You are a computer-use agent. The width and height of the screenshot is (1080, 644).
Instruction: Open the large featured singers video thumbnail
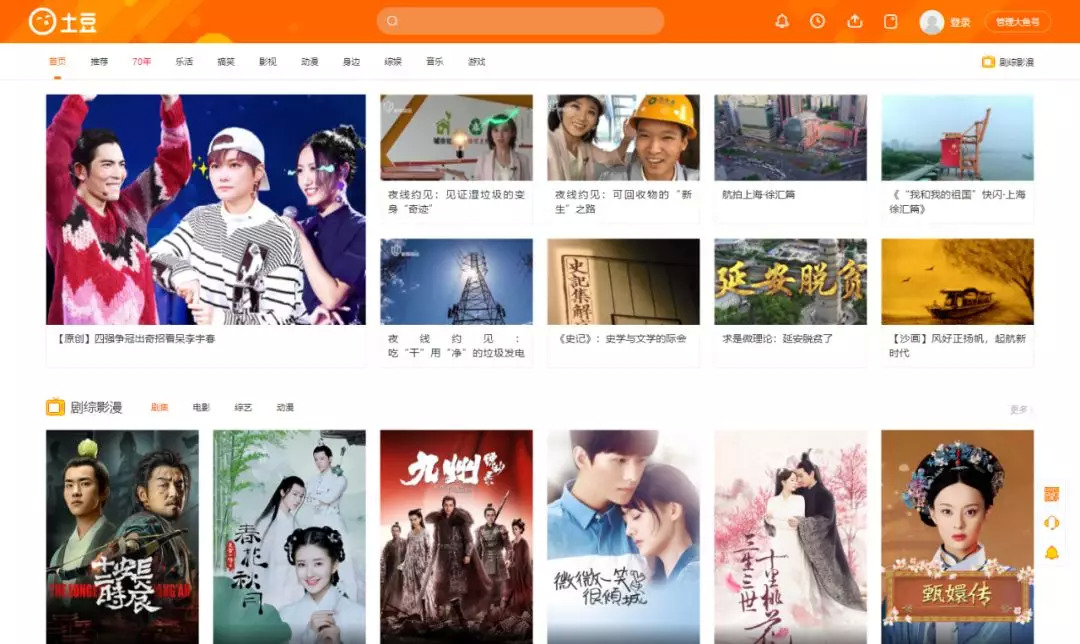[x=206, y=209]
